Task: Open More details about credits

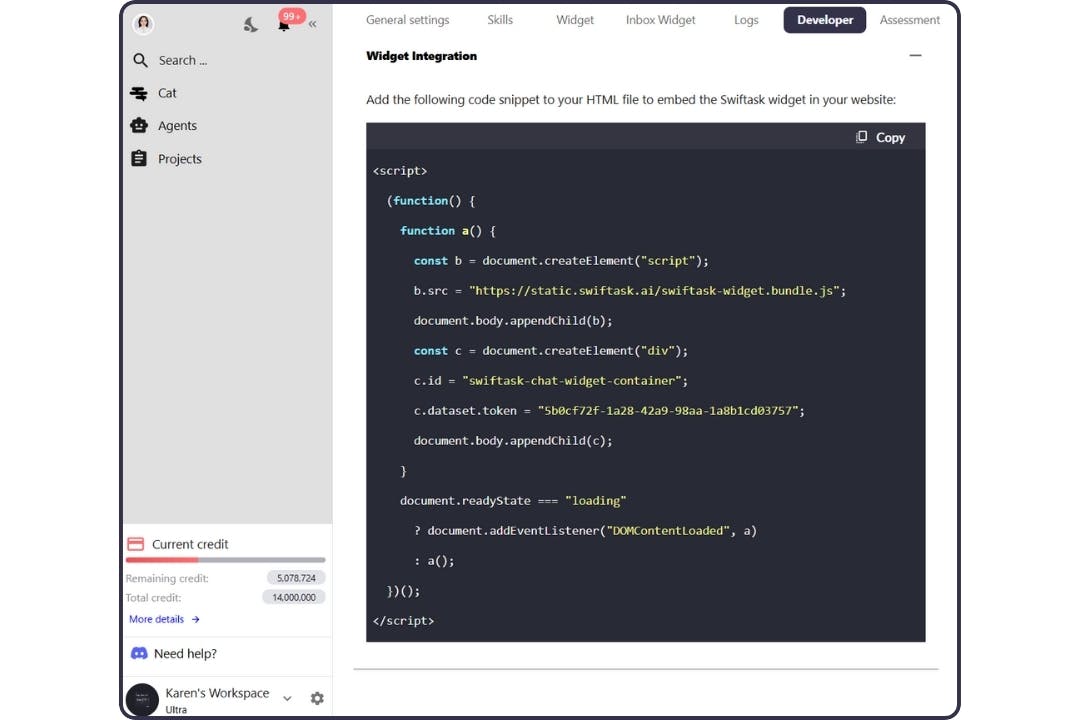Action: pyautogui.click(x=158, y=619)
